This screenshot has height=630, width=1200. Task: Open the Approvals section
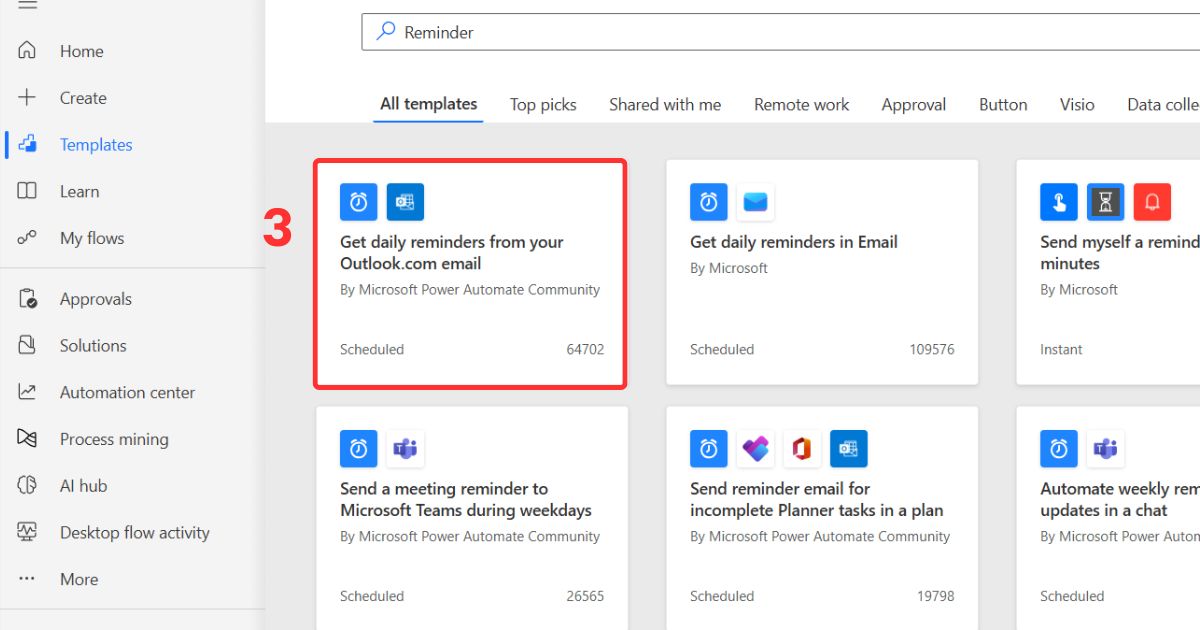click(96, 298)
